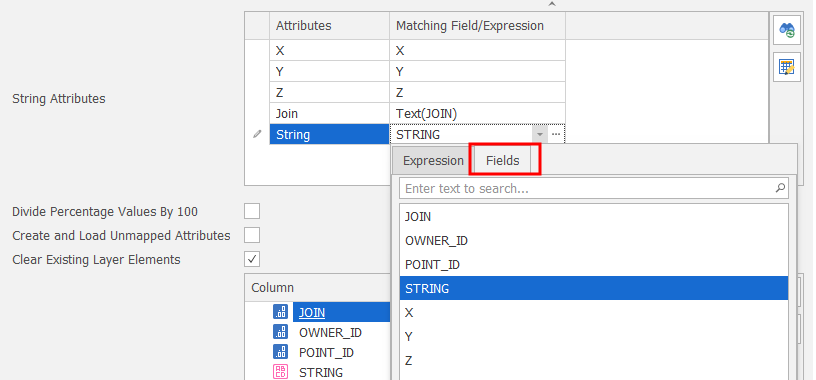
Task: Click the POINT_ID numeric column icon
Action: point(280,352)
